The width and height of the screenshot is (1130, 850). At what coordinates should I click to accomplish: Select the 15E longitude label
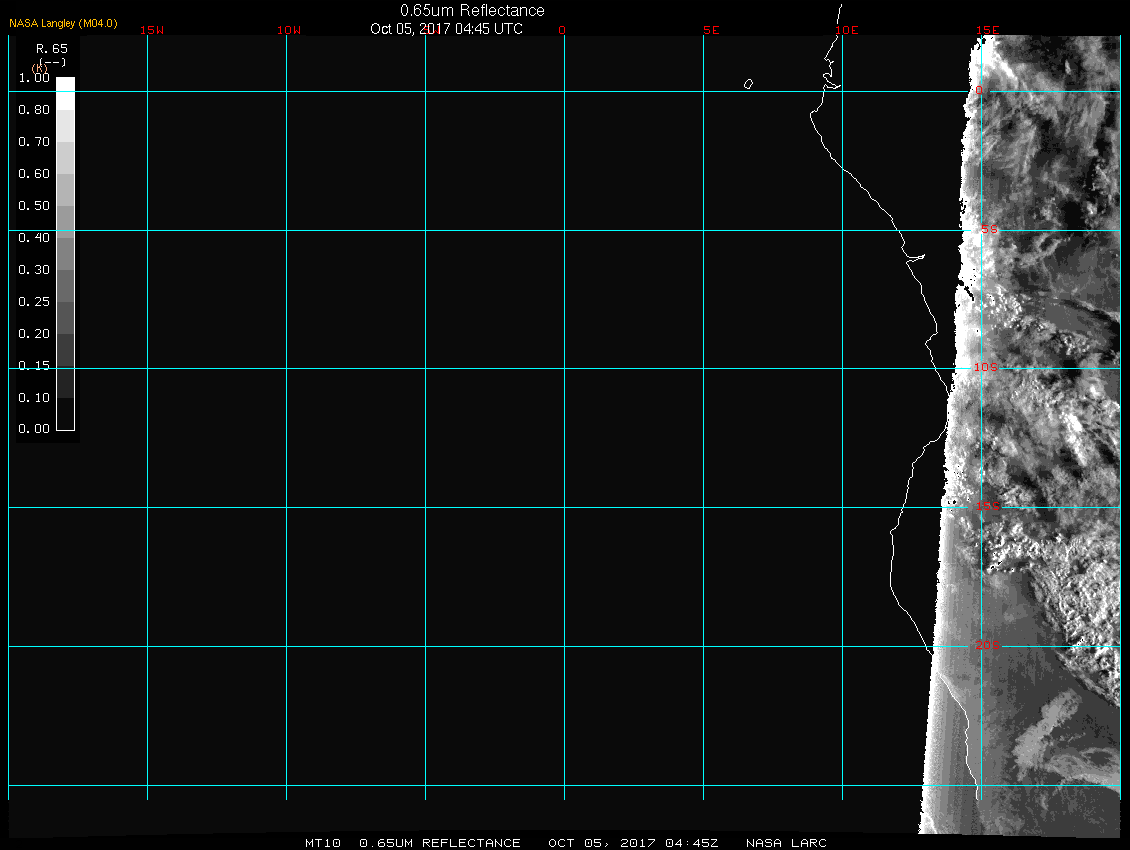coord(988,30)
